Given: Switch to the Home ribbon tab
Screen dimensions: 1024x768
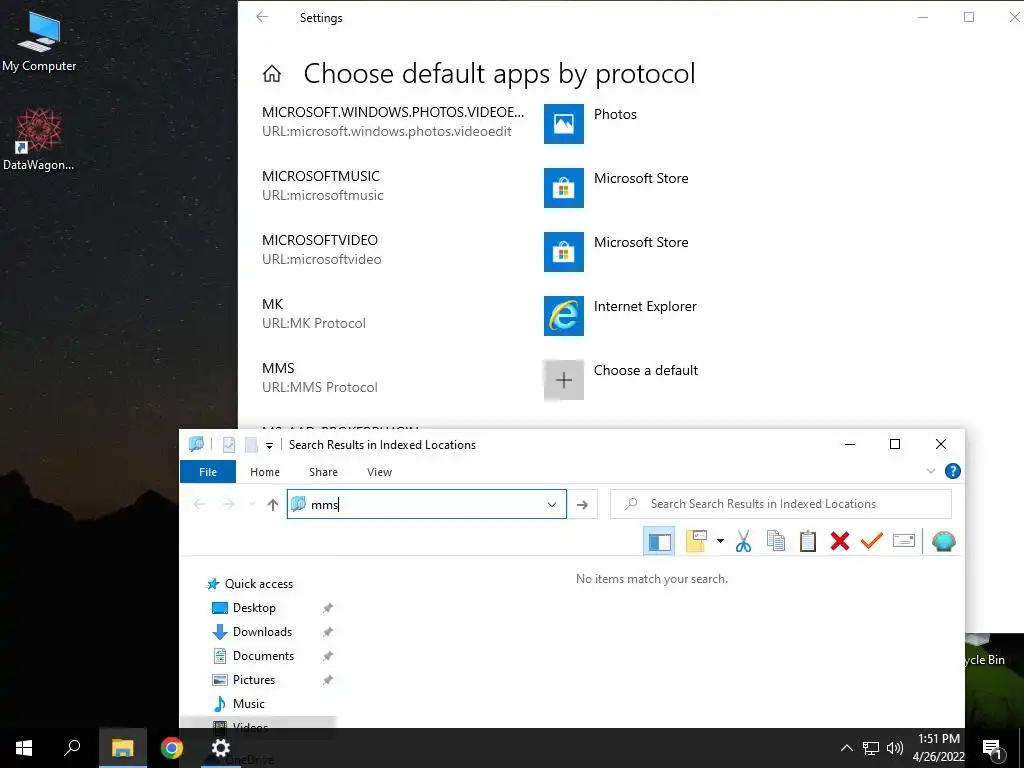Looking at the screenshot, I should (x=264, y=472).
